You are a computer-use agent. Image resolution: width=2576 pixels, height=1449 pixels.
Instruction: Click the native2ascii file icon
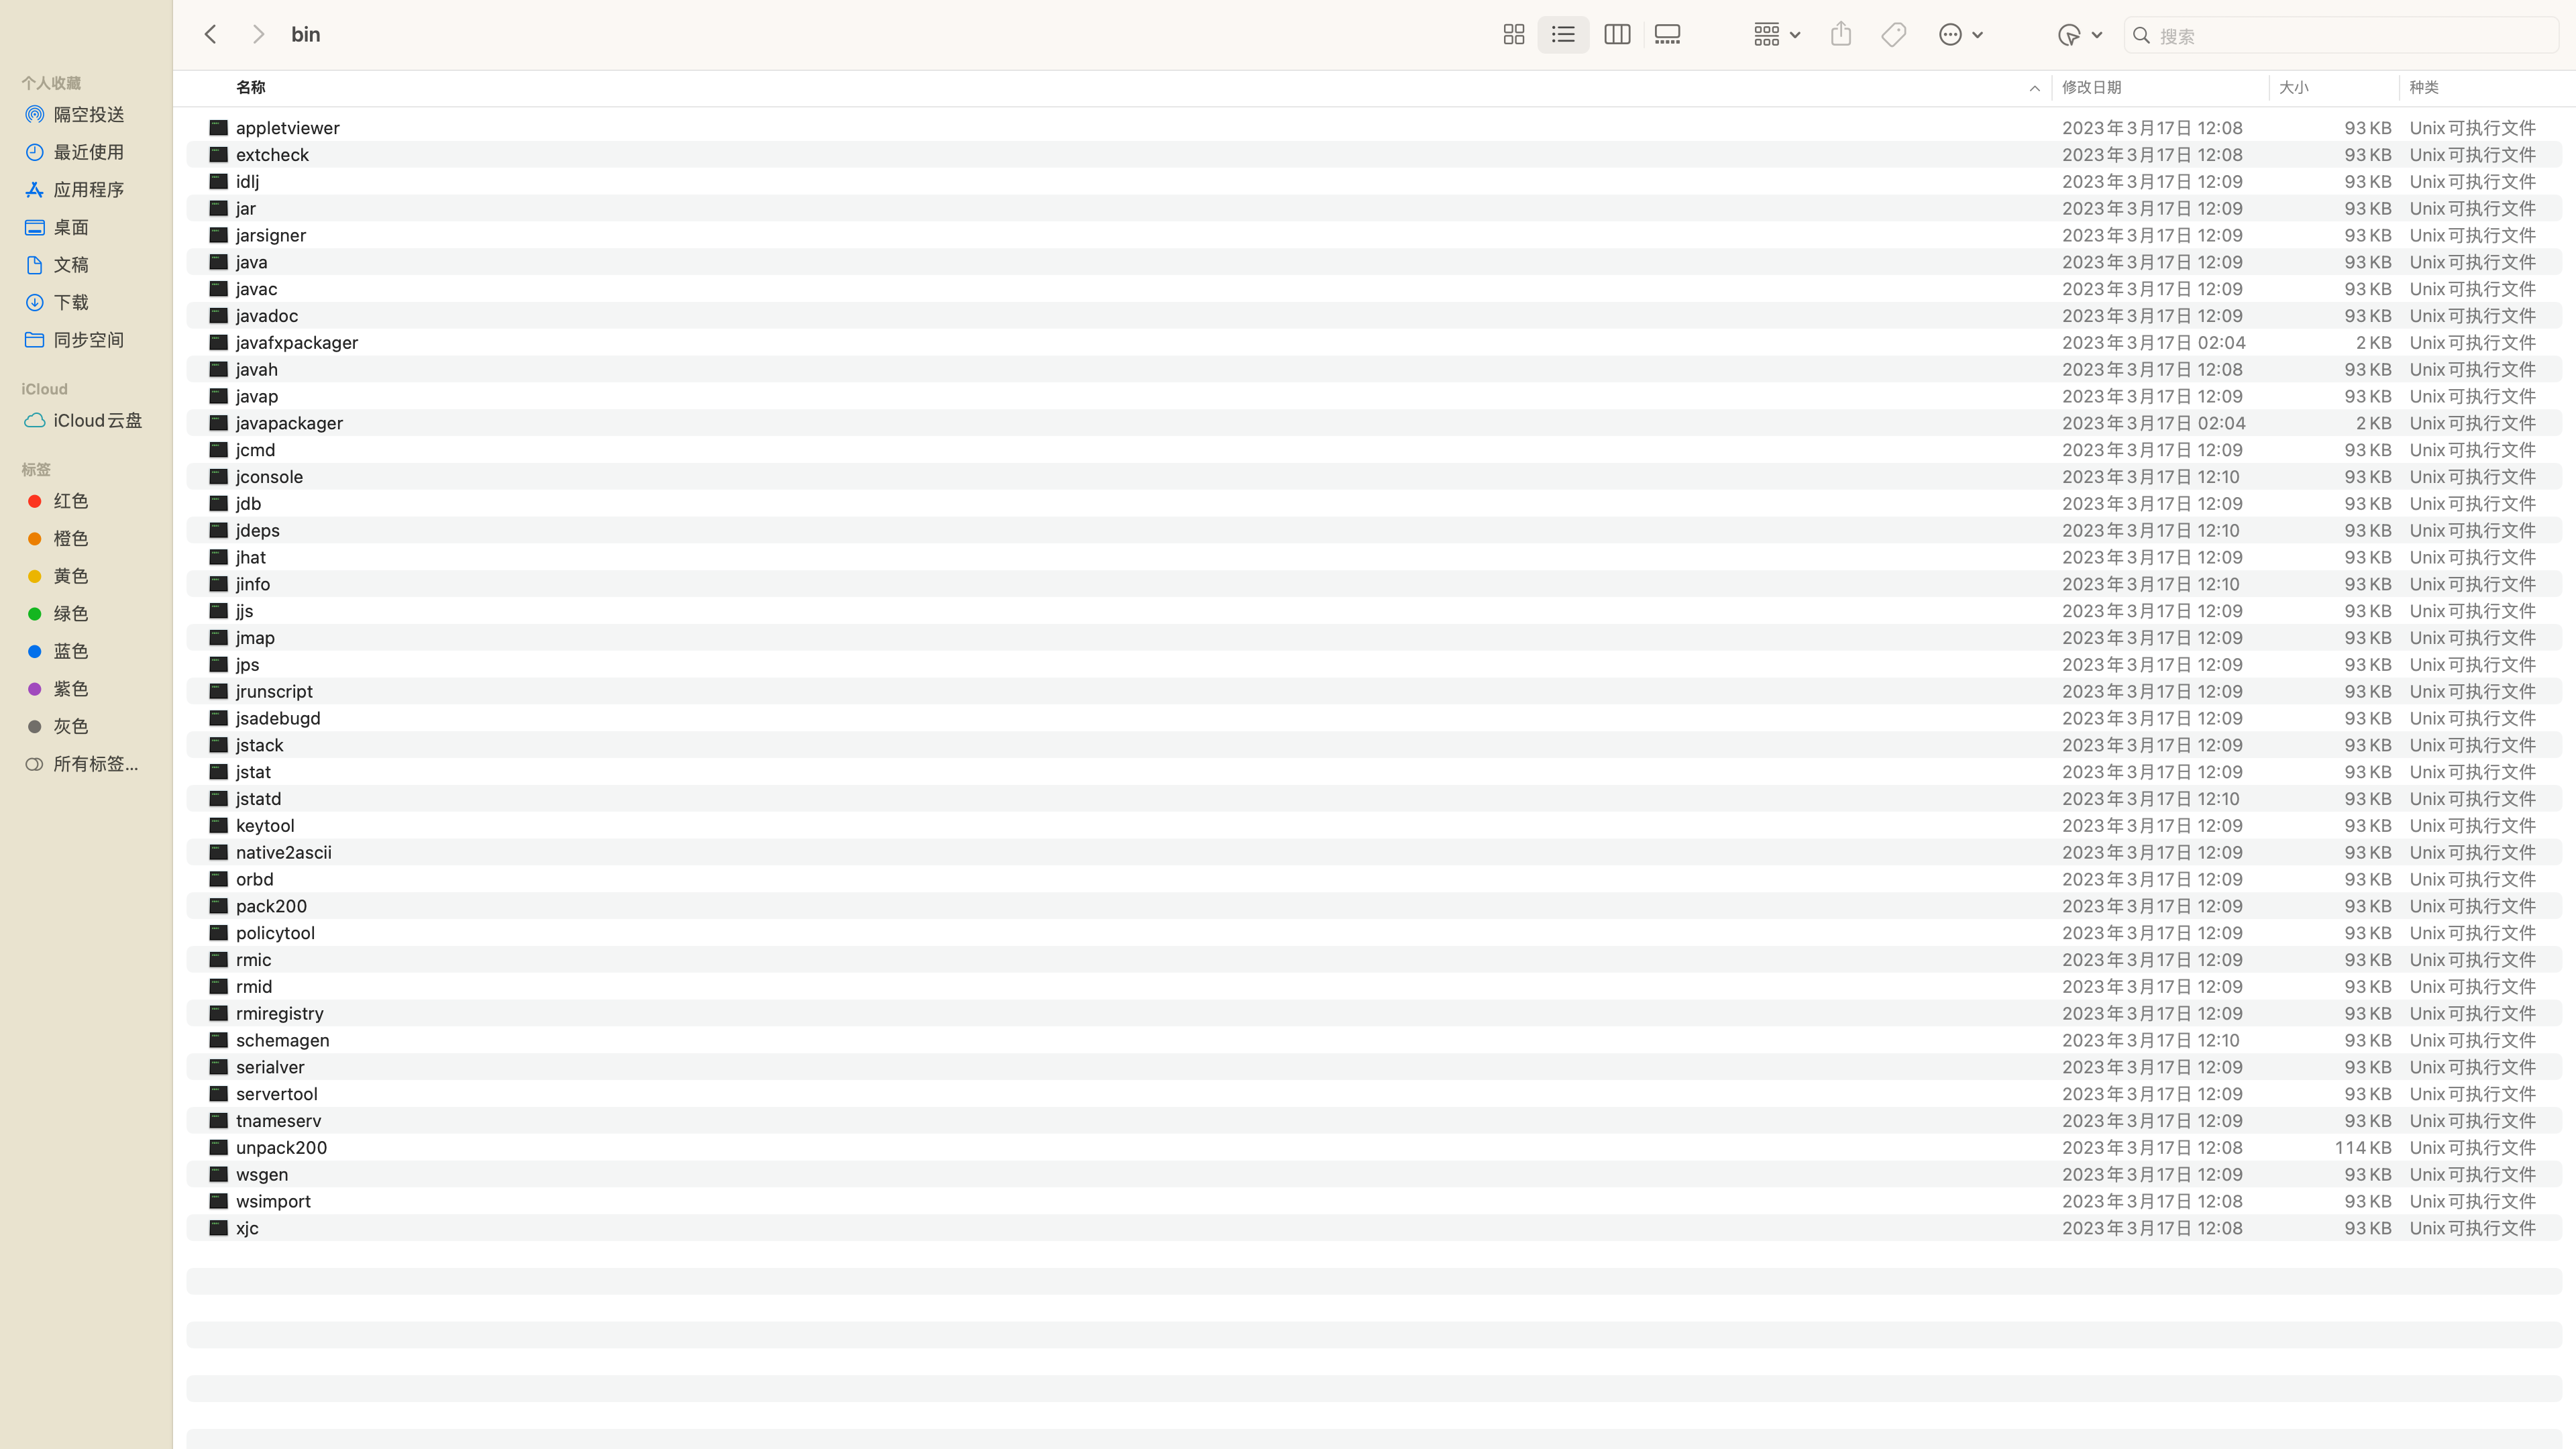point(218,853)
